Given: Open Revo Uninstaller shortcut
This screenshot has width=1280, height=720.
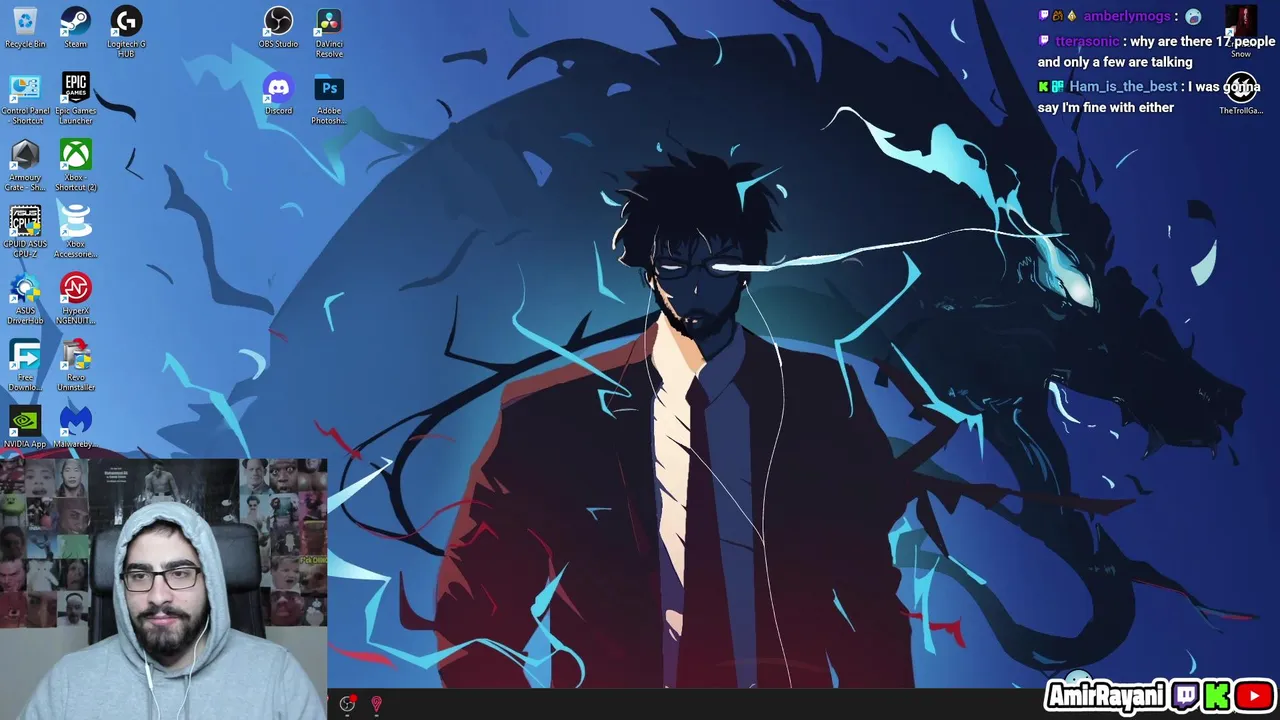Looking at the screenshot, I should (x=75, y=366).
